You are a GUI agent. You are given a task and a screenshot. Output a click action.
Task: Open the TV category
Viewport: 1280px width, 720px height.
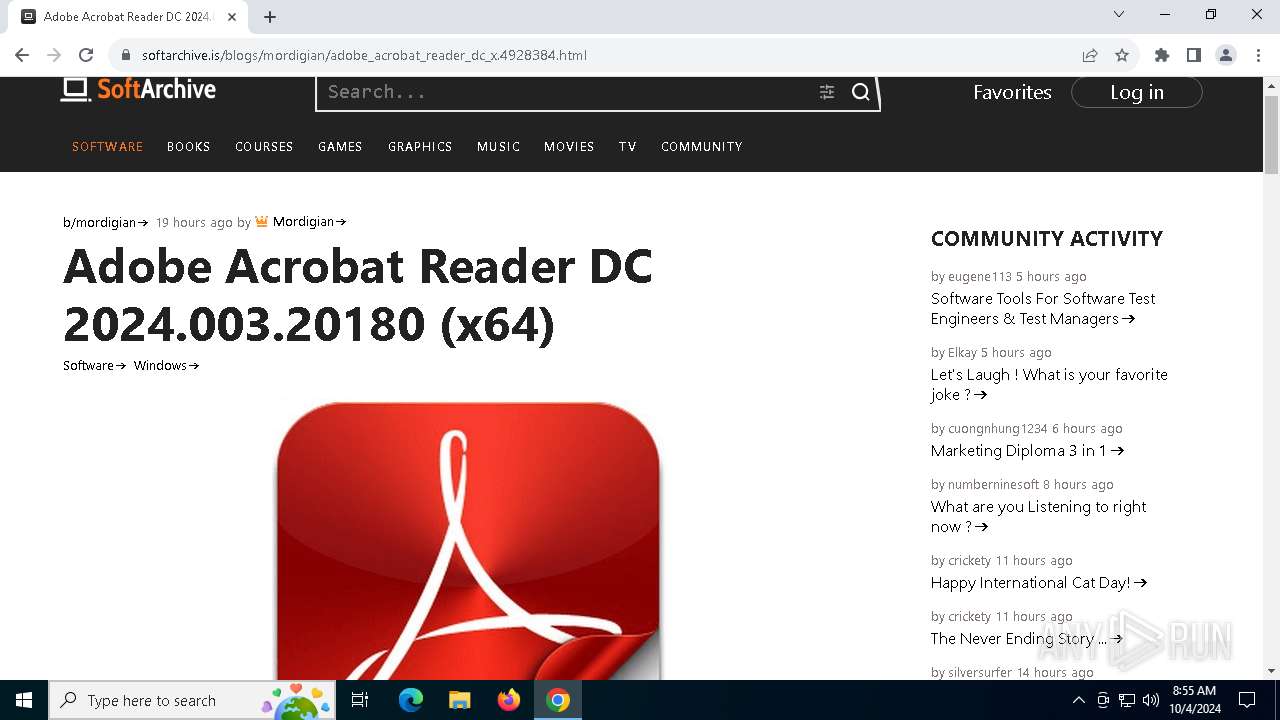pyautogui.click(x=627, y=146)
